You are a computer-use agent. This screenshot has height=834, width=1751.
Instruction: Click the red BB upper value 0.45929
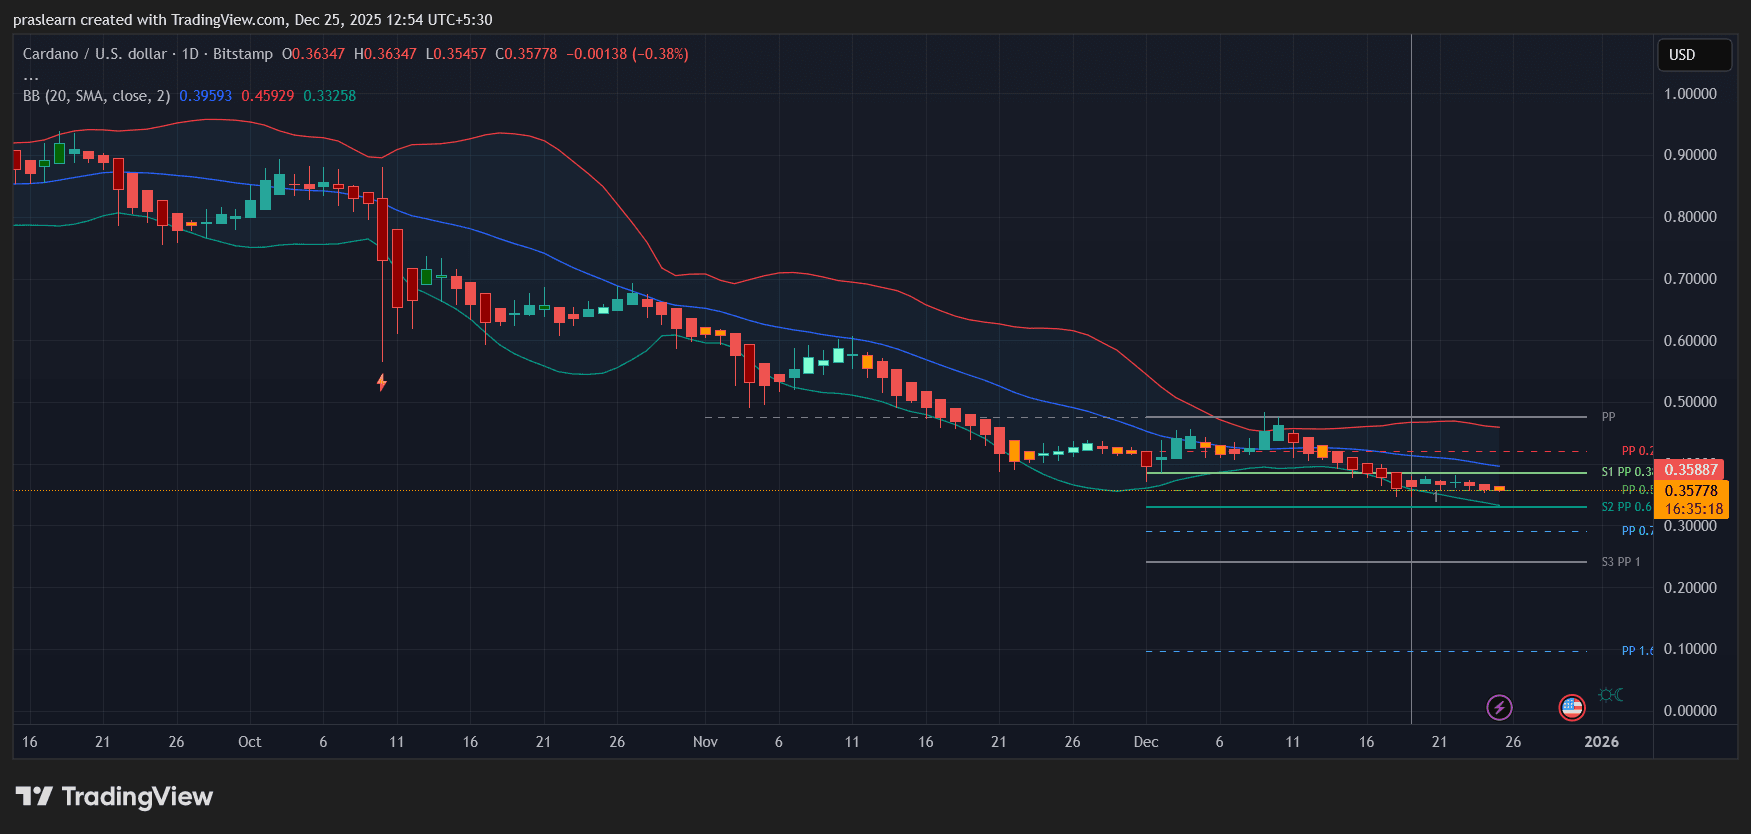[267, 96]
